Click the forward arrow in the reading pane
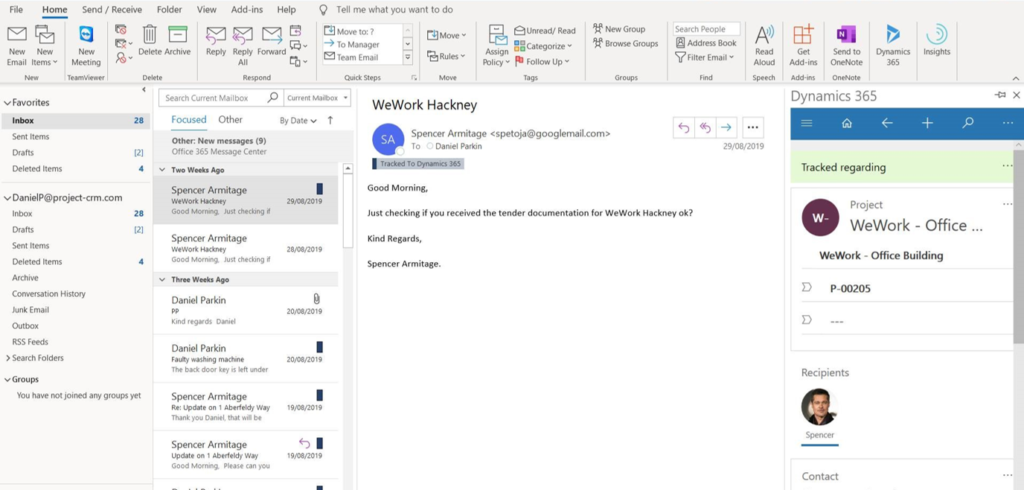Viewport: 1024px width, 490px height. tap(726, 127)
